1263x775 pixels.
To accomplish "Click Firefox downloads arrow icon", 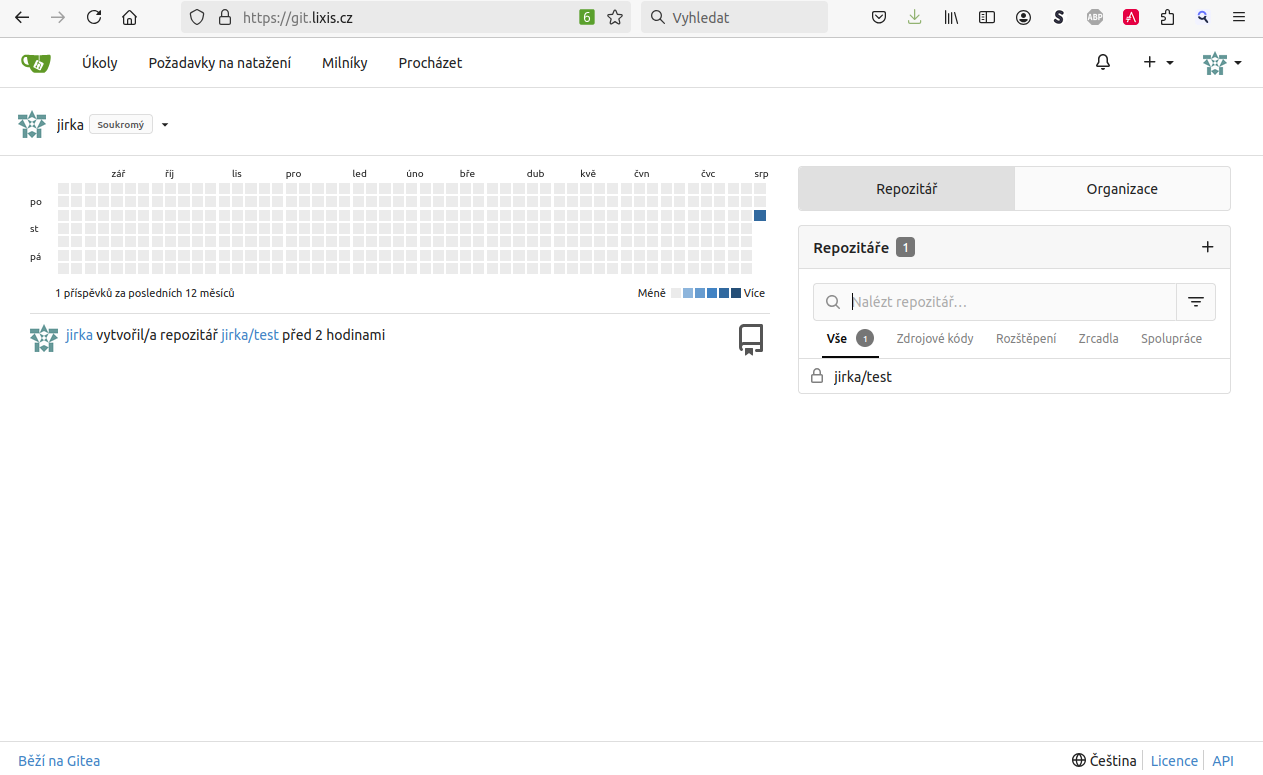I will 914,17.
